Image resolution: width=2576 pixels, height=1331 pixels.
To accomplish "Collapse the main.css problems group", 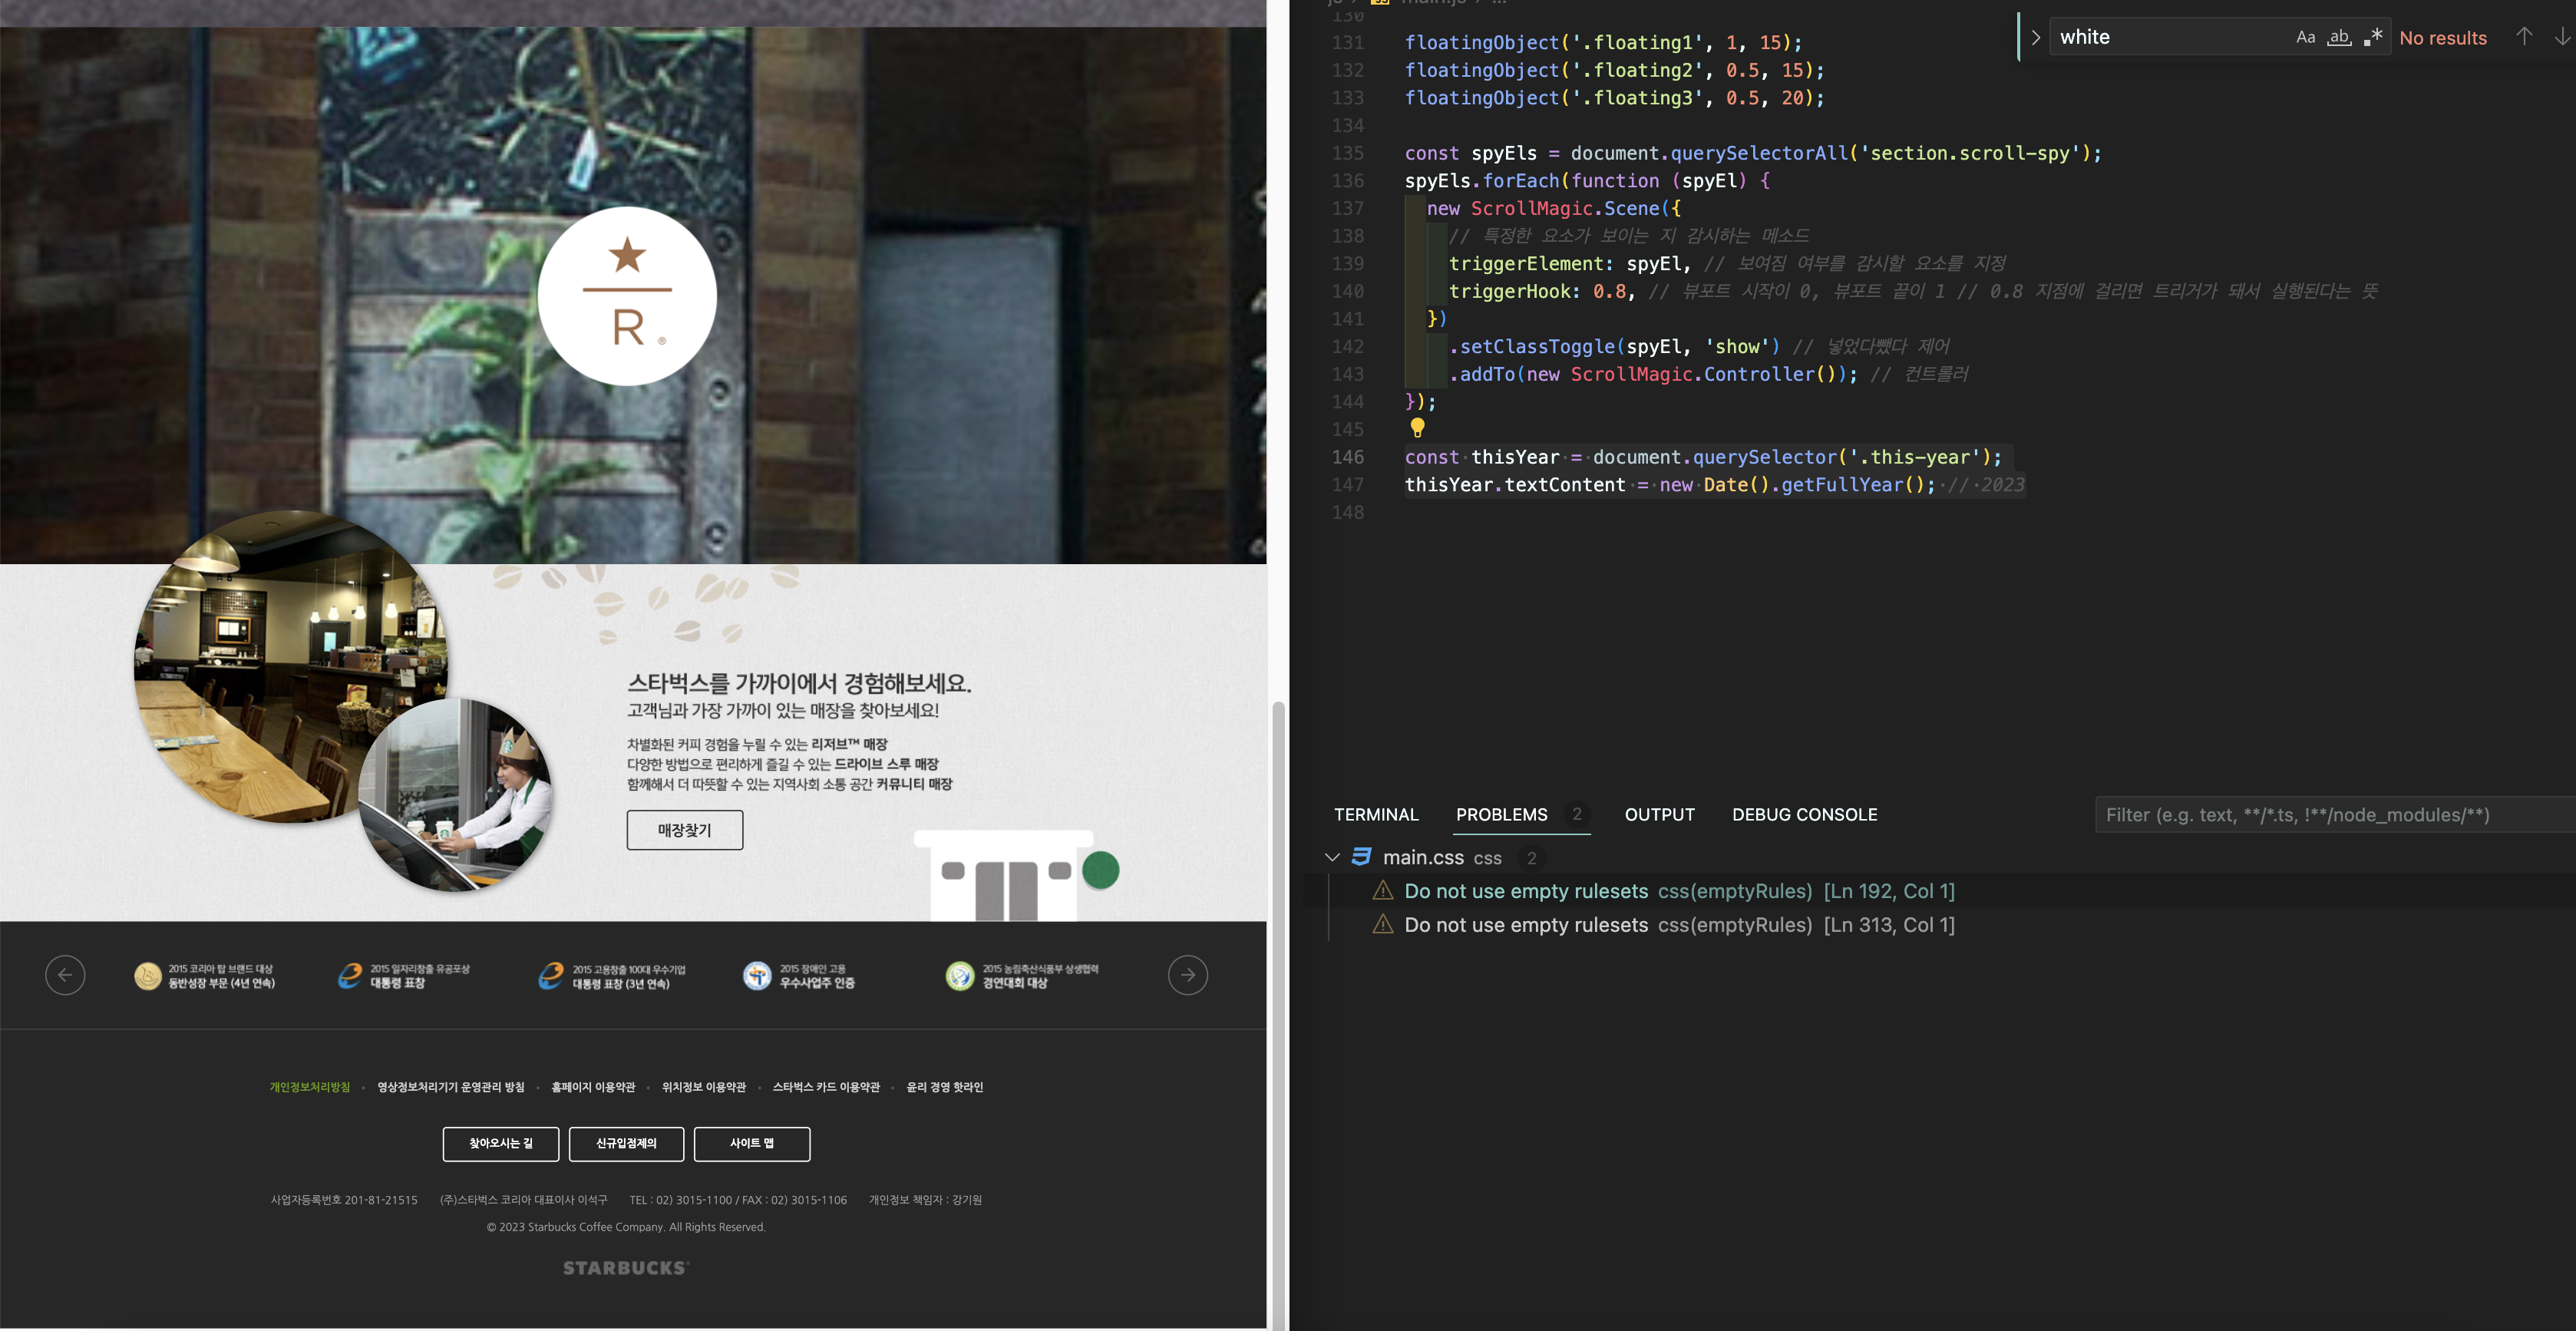I will pos(1332,857).
